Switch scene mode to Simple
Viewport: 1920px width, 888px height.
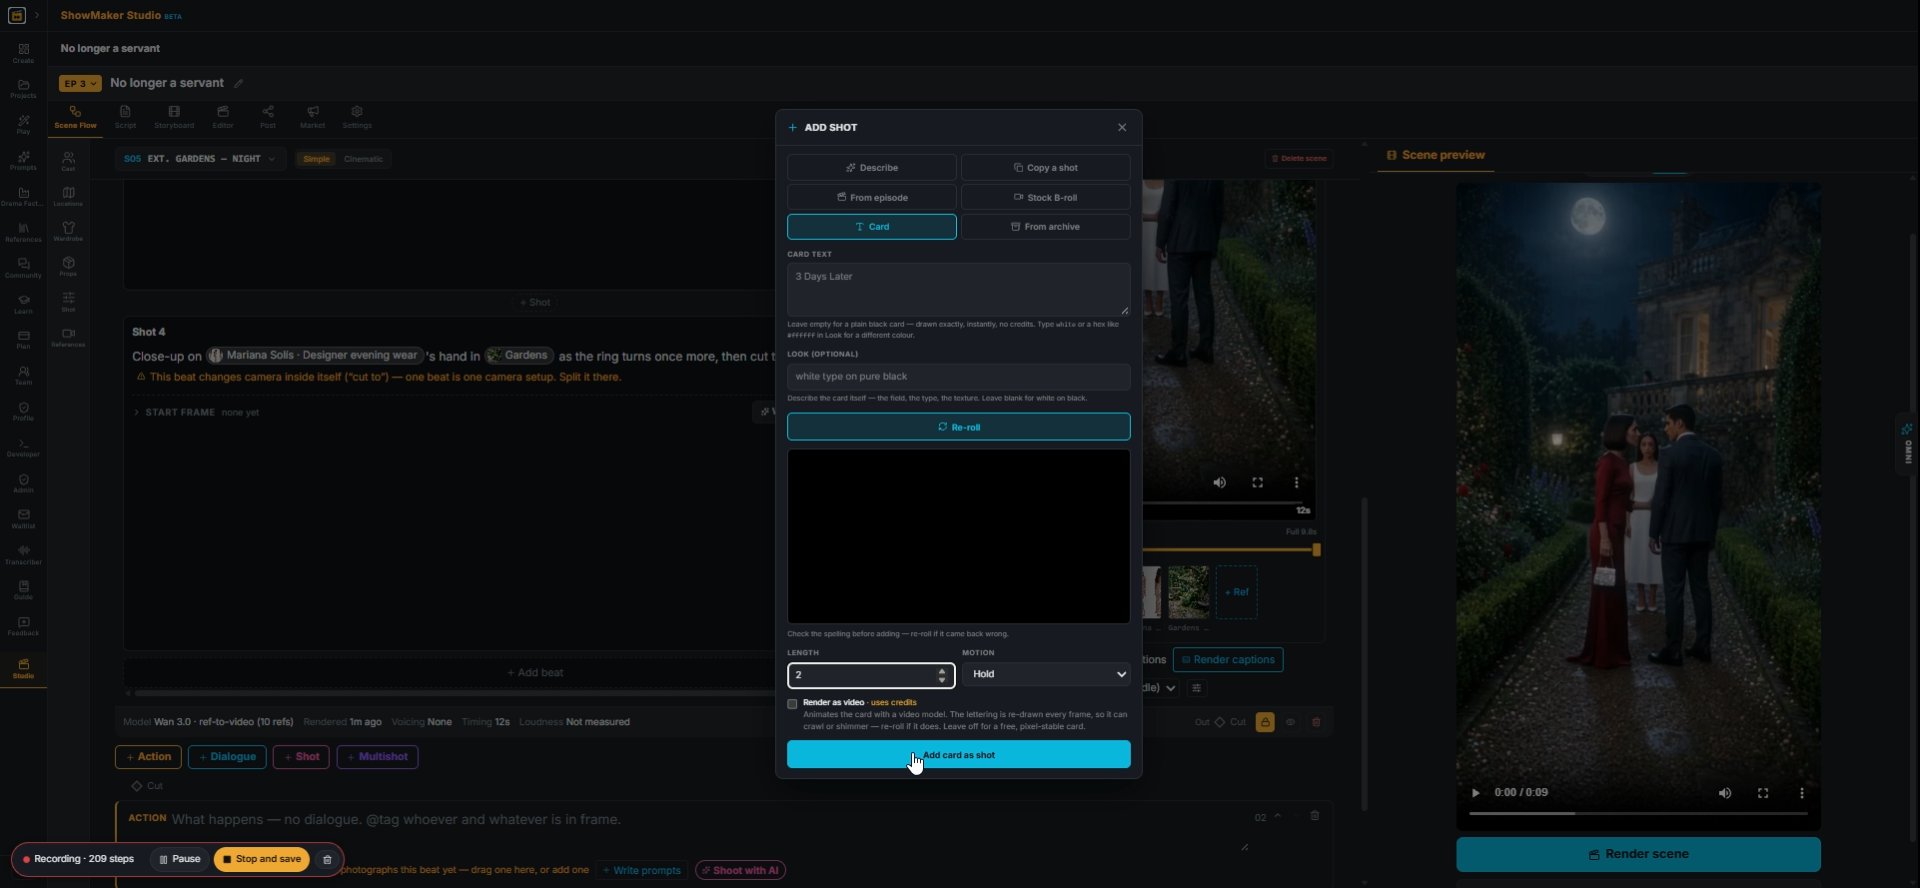pos(316,159)
